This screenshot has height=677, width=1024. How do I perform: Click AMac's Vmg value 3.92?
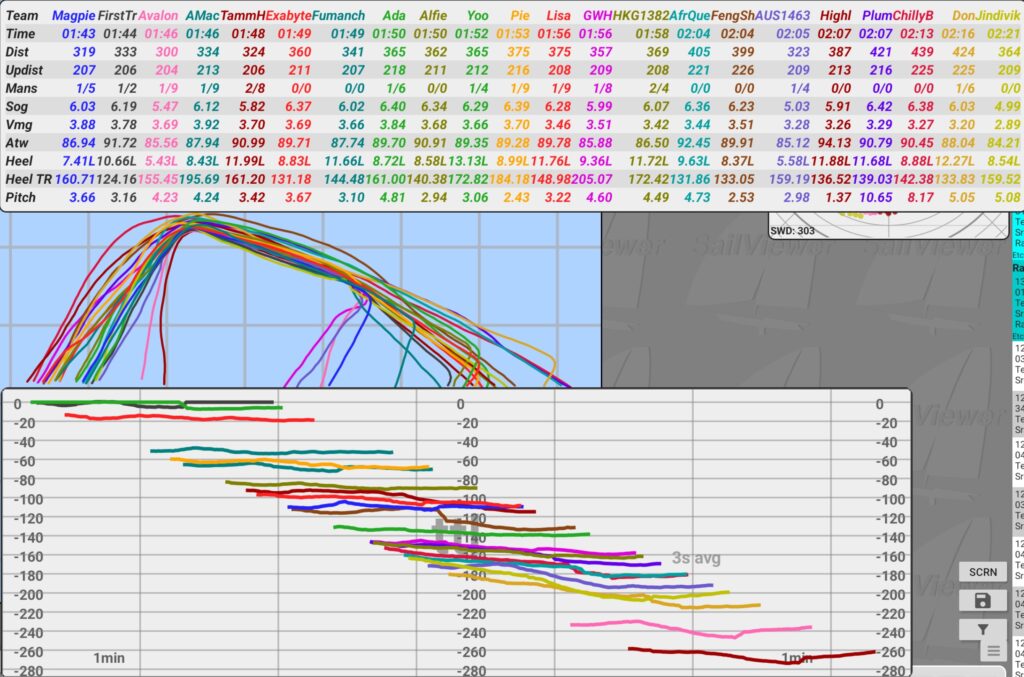pyautogui.click(x=206, y=125)
